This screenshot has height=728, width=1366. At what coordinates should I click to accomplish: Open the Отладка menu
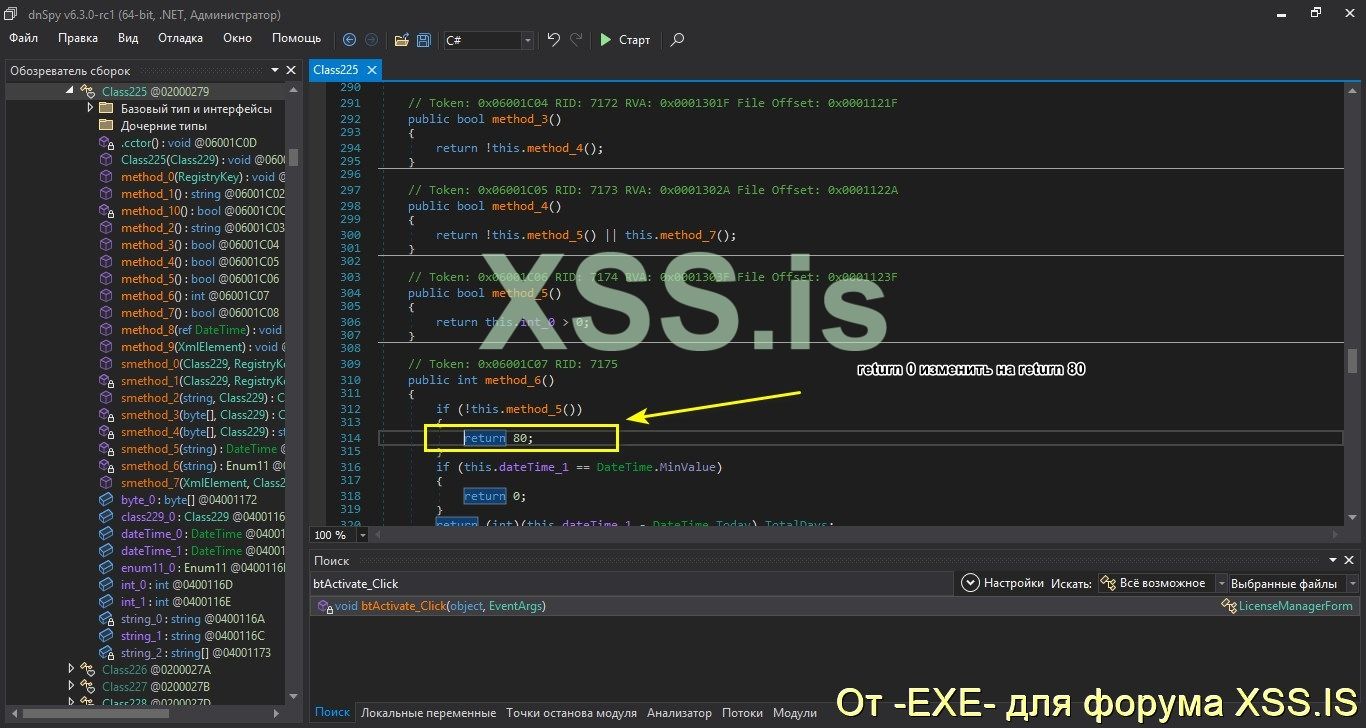[180, 38]
